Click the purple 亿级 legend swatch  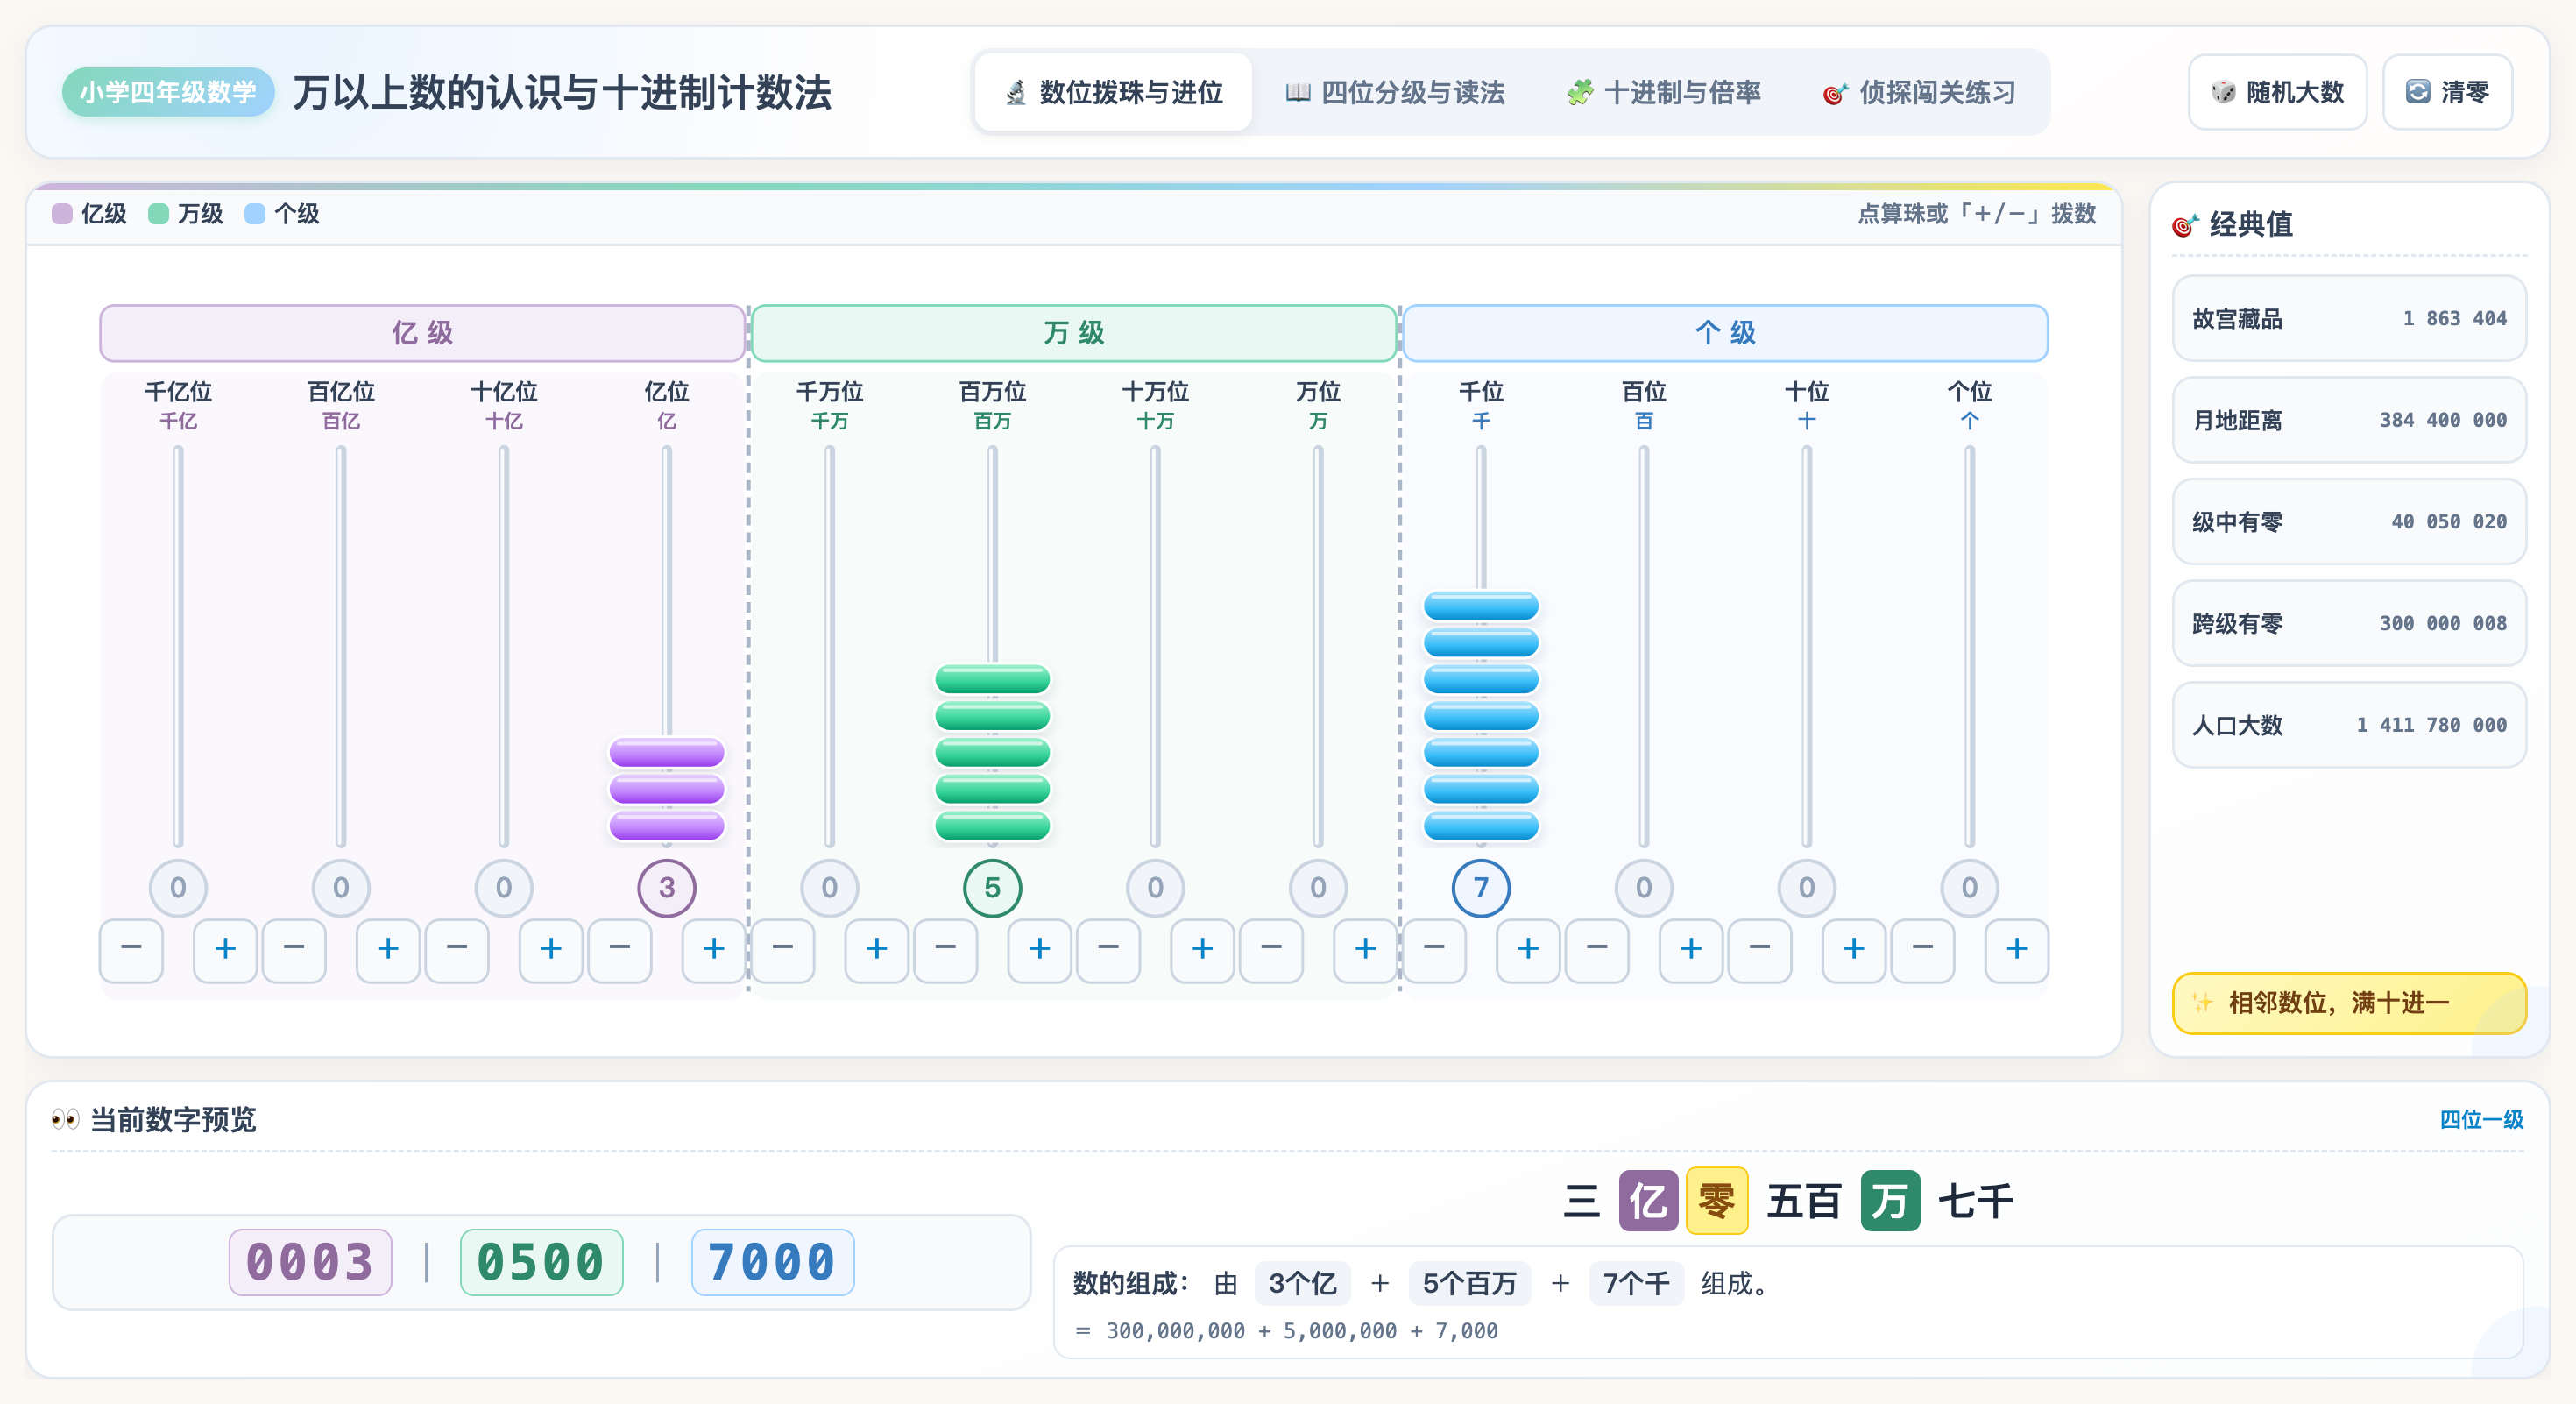click(x=62, y=214)
